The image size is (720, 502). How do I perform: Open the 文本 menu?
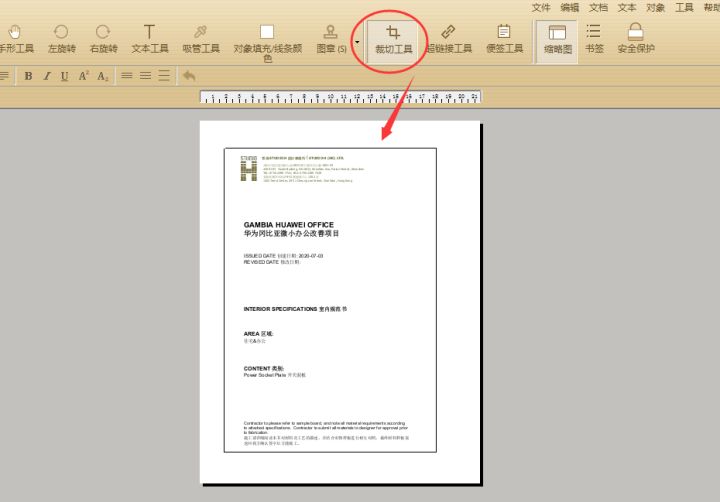pos(626,8)
